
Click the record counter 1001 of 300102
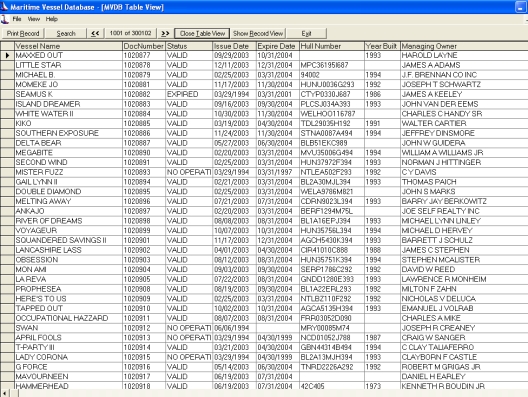pos(130,33)
